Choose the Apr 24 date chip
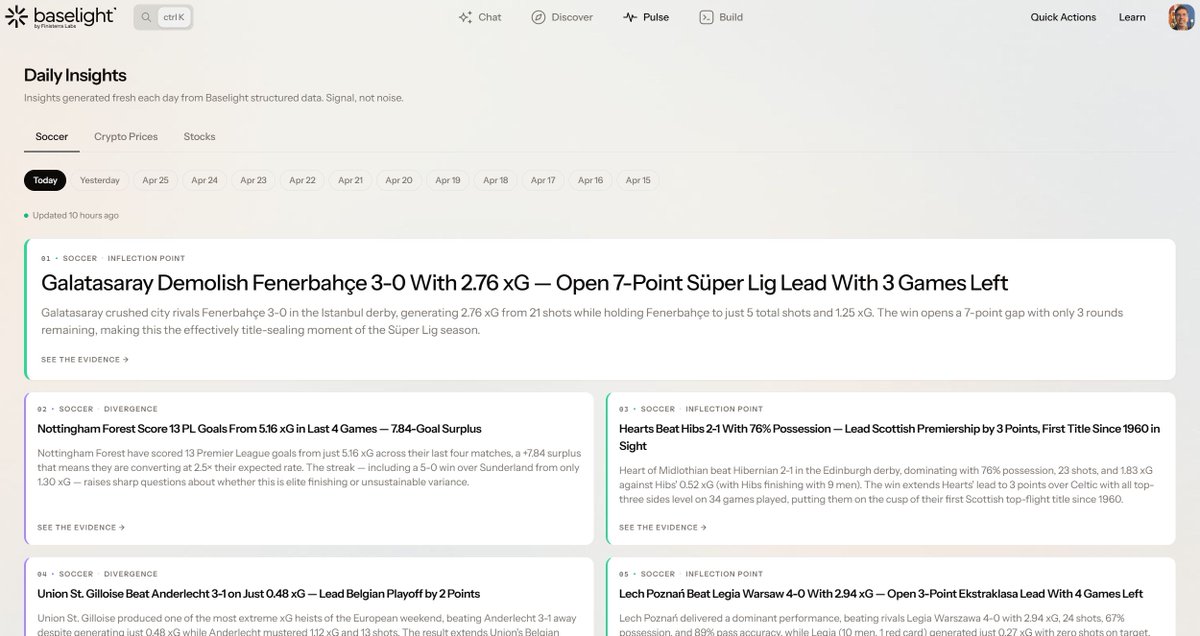 (205, 180)
